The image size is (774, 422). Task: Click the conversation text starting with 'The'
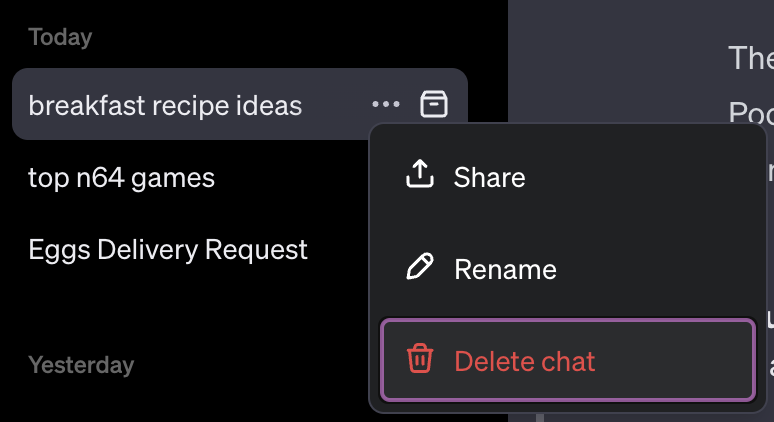pos(751,58)
